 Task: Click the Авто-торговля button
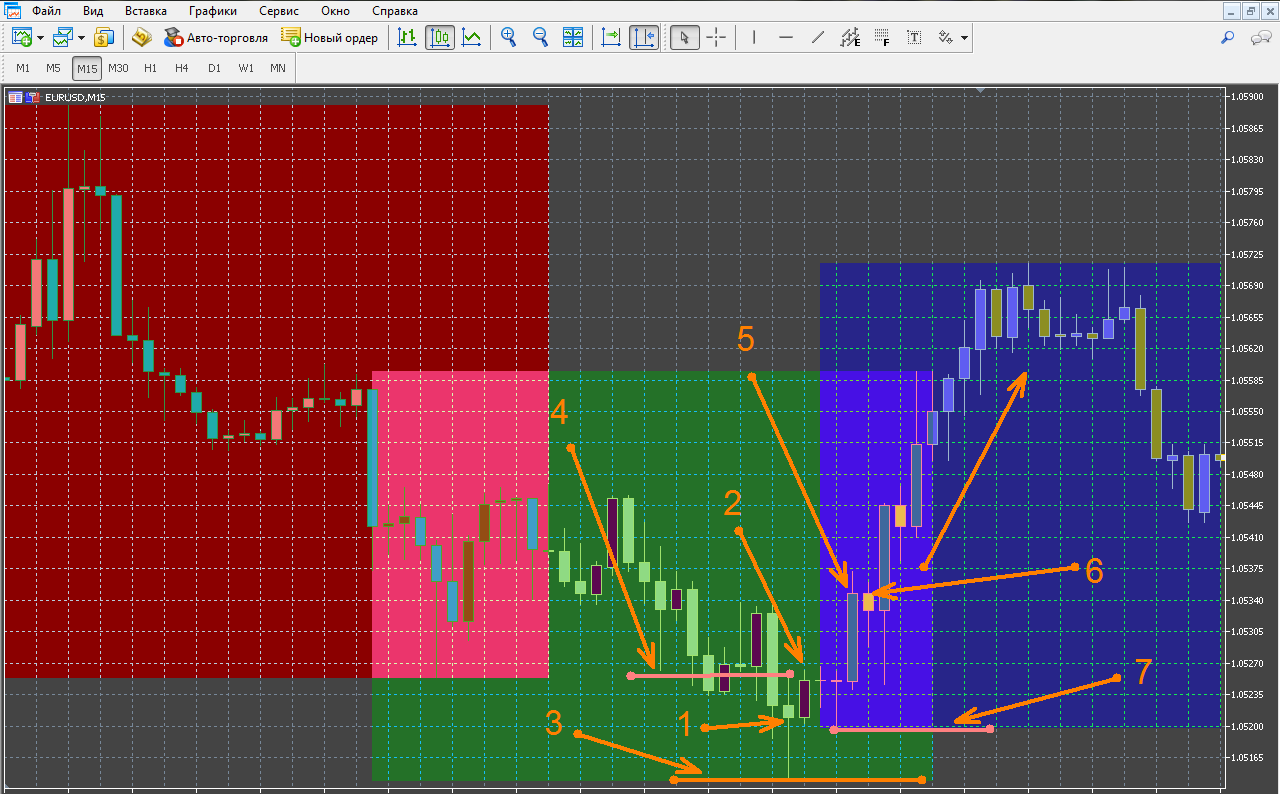[x=216, y=38]
